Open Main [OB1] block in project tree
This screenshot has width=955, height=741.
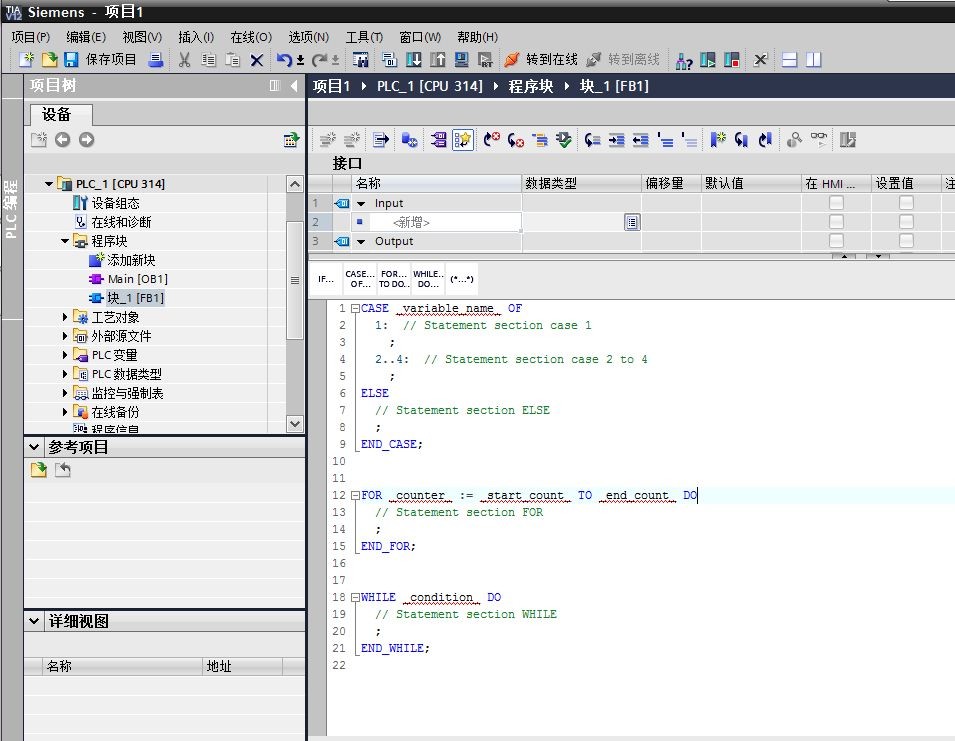pyautogui.click(x=137, y=279)
